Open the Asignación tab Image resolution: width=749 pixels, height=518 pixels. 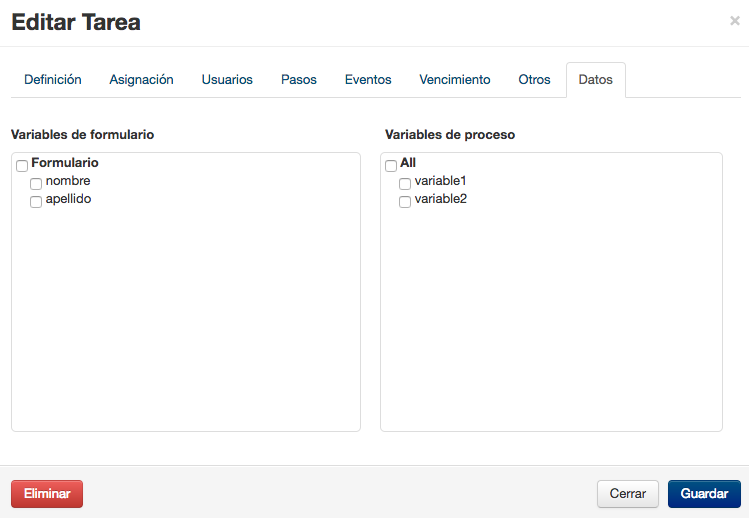(141, 80)
